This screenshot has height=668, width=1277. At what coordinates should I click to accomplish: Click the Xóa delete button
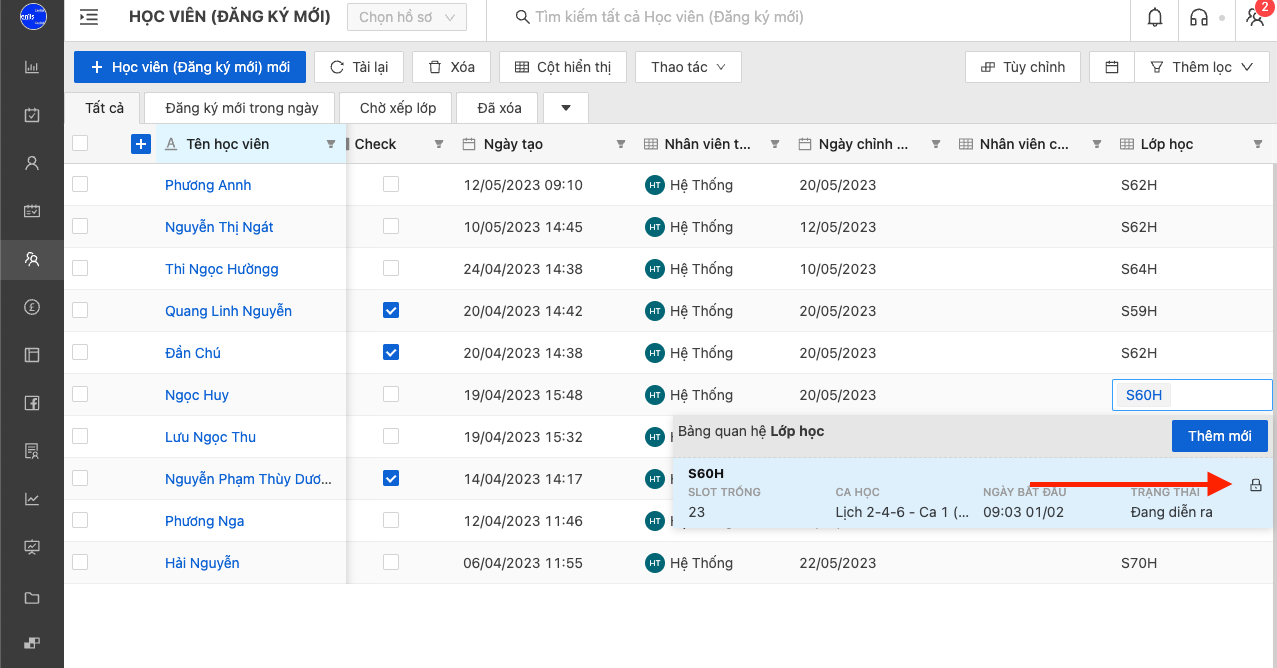[451, 67]
